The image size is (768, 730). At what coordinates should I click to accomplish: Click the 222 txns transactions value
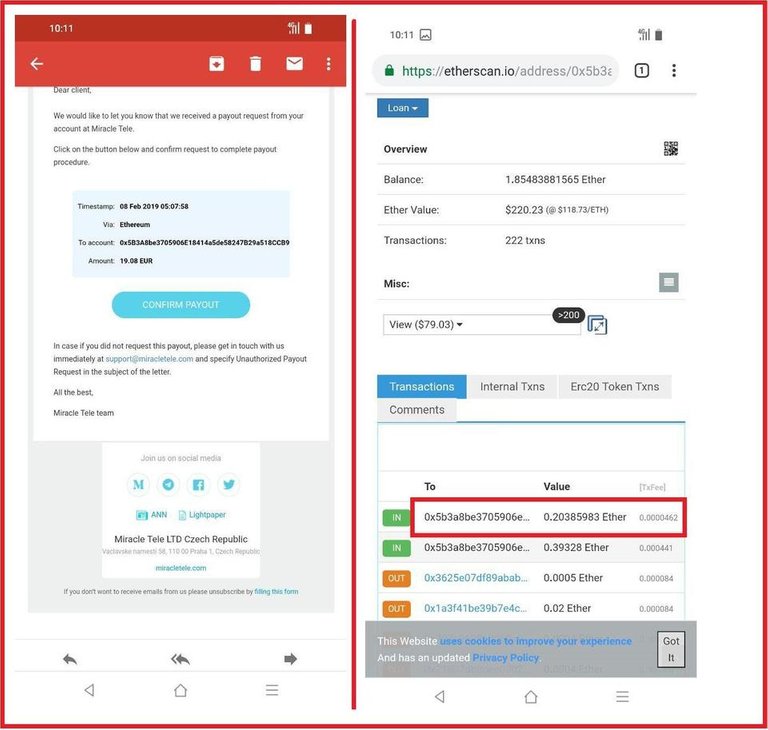coord(525,240)
